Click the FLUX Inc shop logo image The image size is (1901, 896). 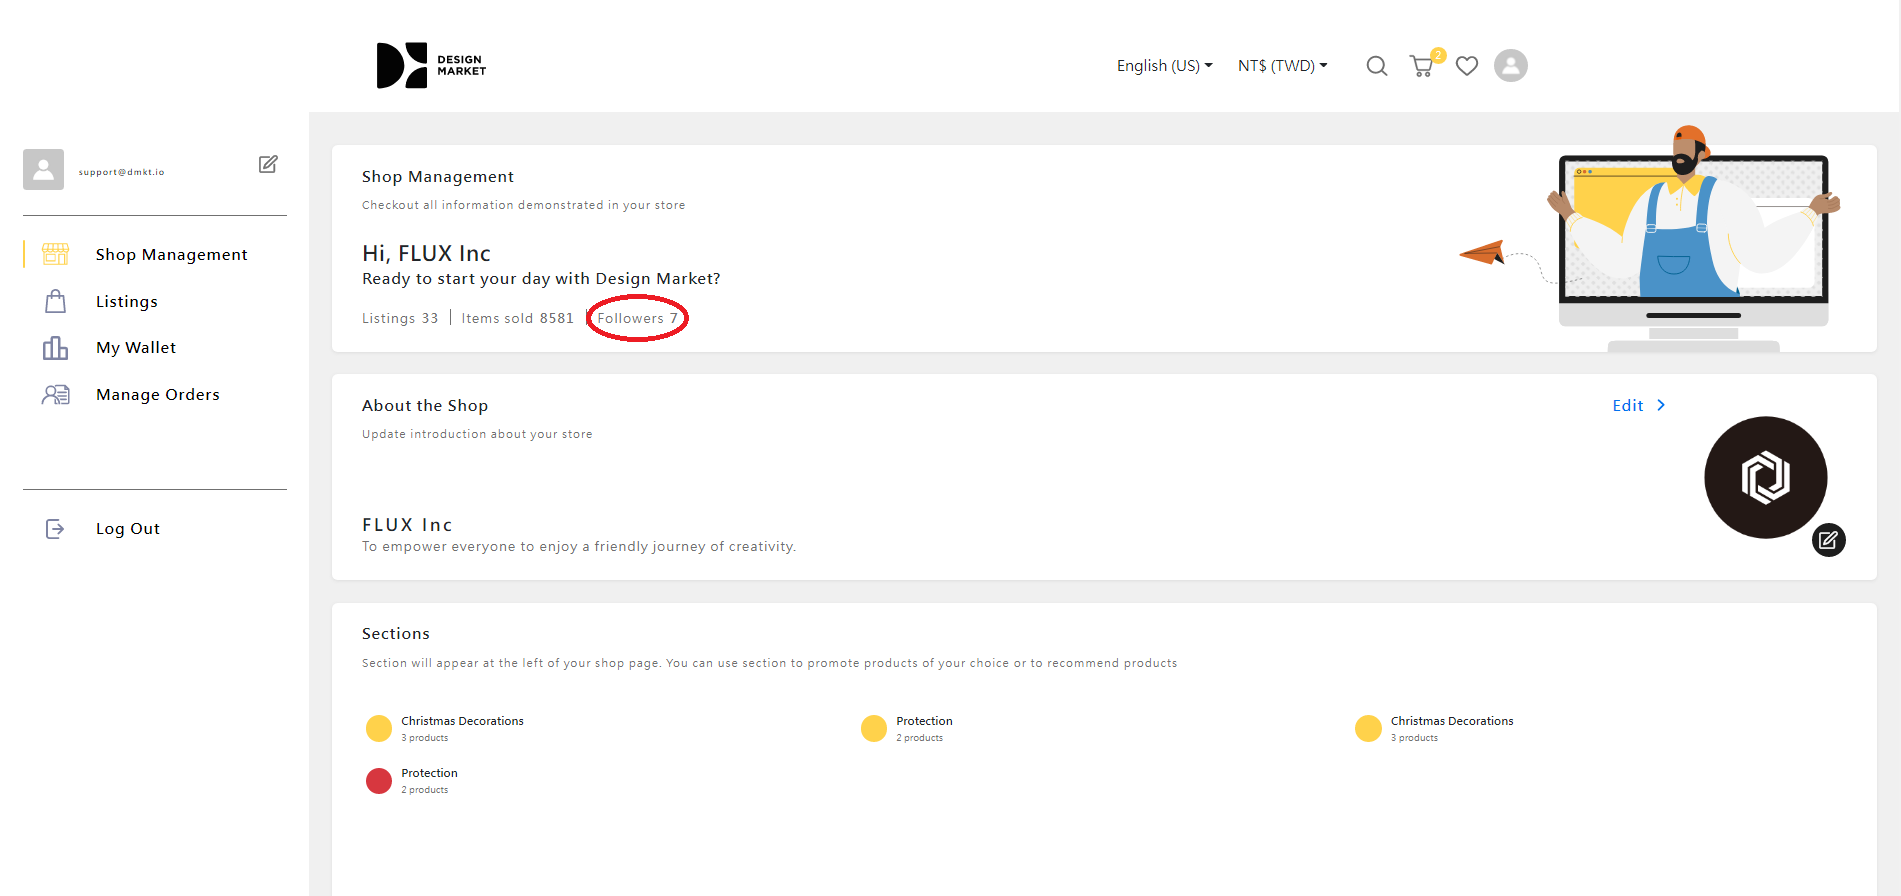pyautogui.click(x=1764, y=477)
